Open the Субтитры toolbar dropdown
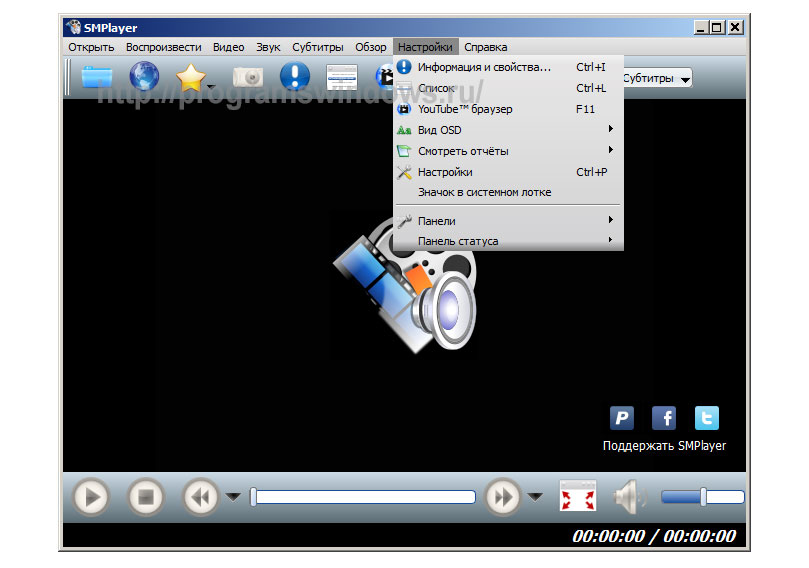The image size is (809, 568). coord(656,78)
